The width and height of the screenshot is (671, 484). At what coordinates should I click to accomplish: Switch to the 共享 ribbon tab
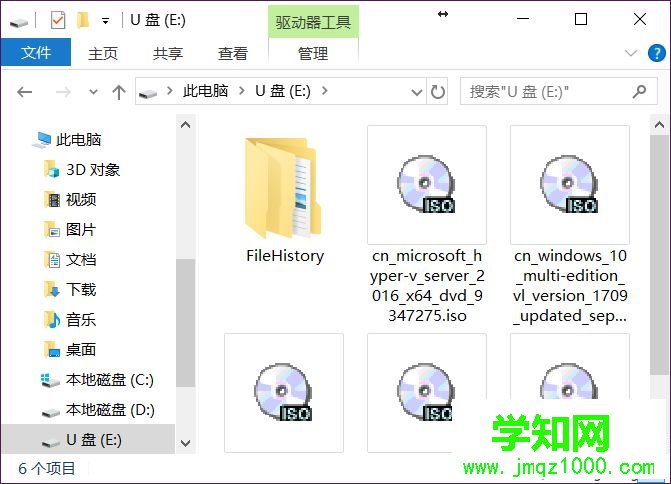168,53
